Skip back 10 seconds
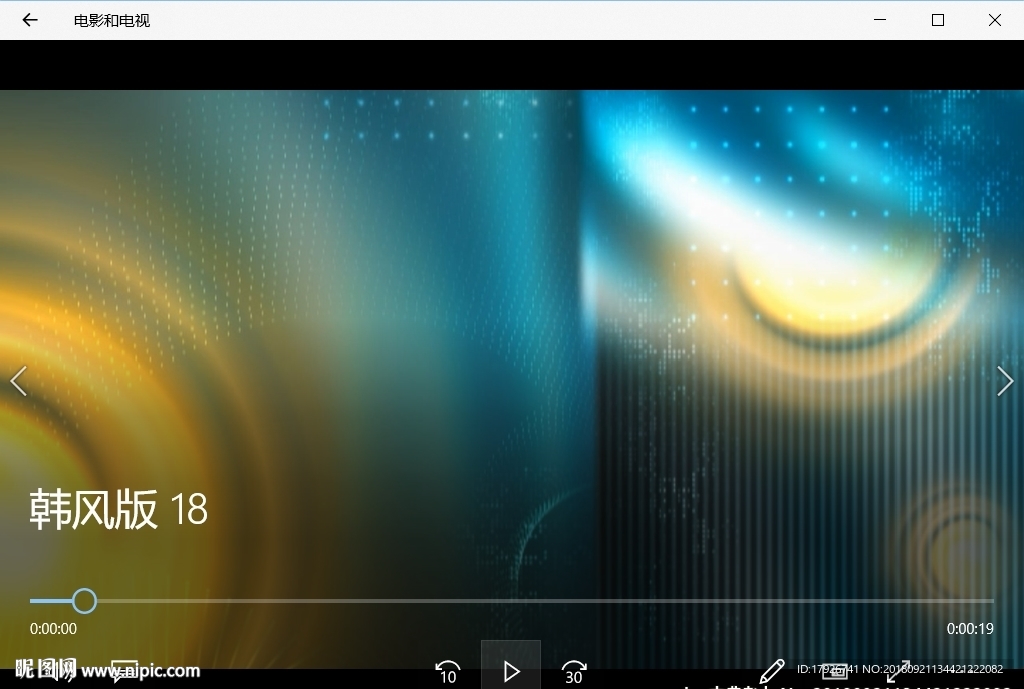Screen dimensions: 1024x689 point(448,672)
